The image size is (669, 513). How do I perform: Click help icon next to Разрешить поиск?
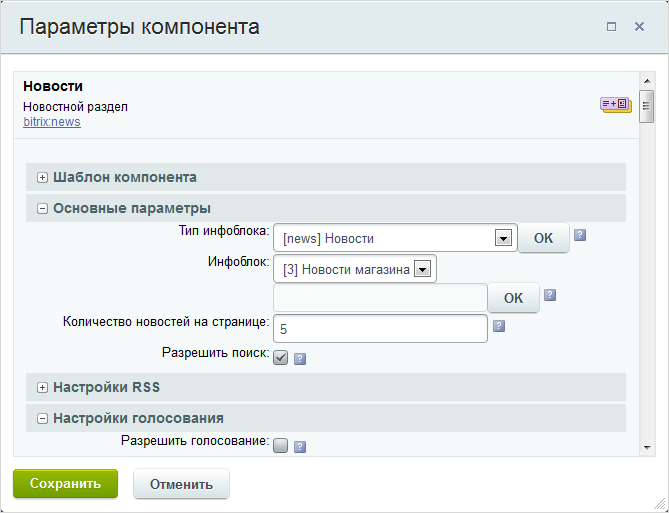pos(299,358)
